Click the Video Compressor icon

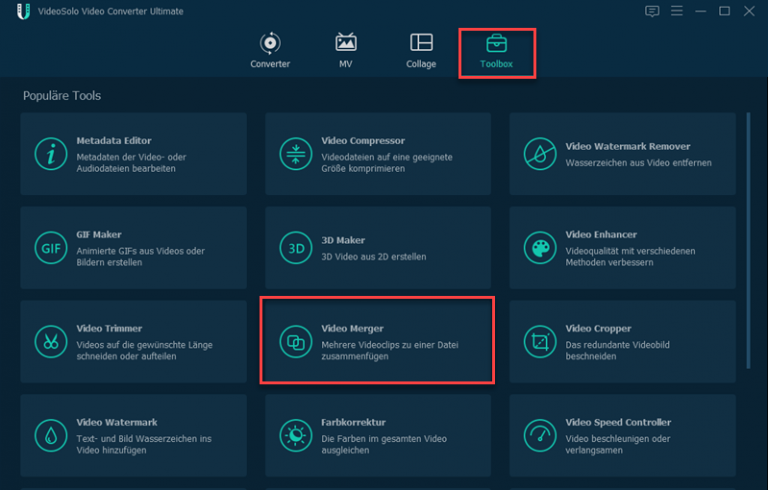296,154
